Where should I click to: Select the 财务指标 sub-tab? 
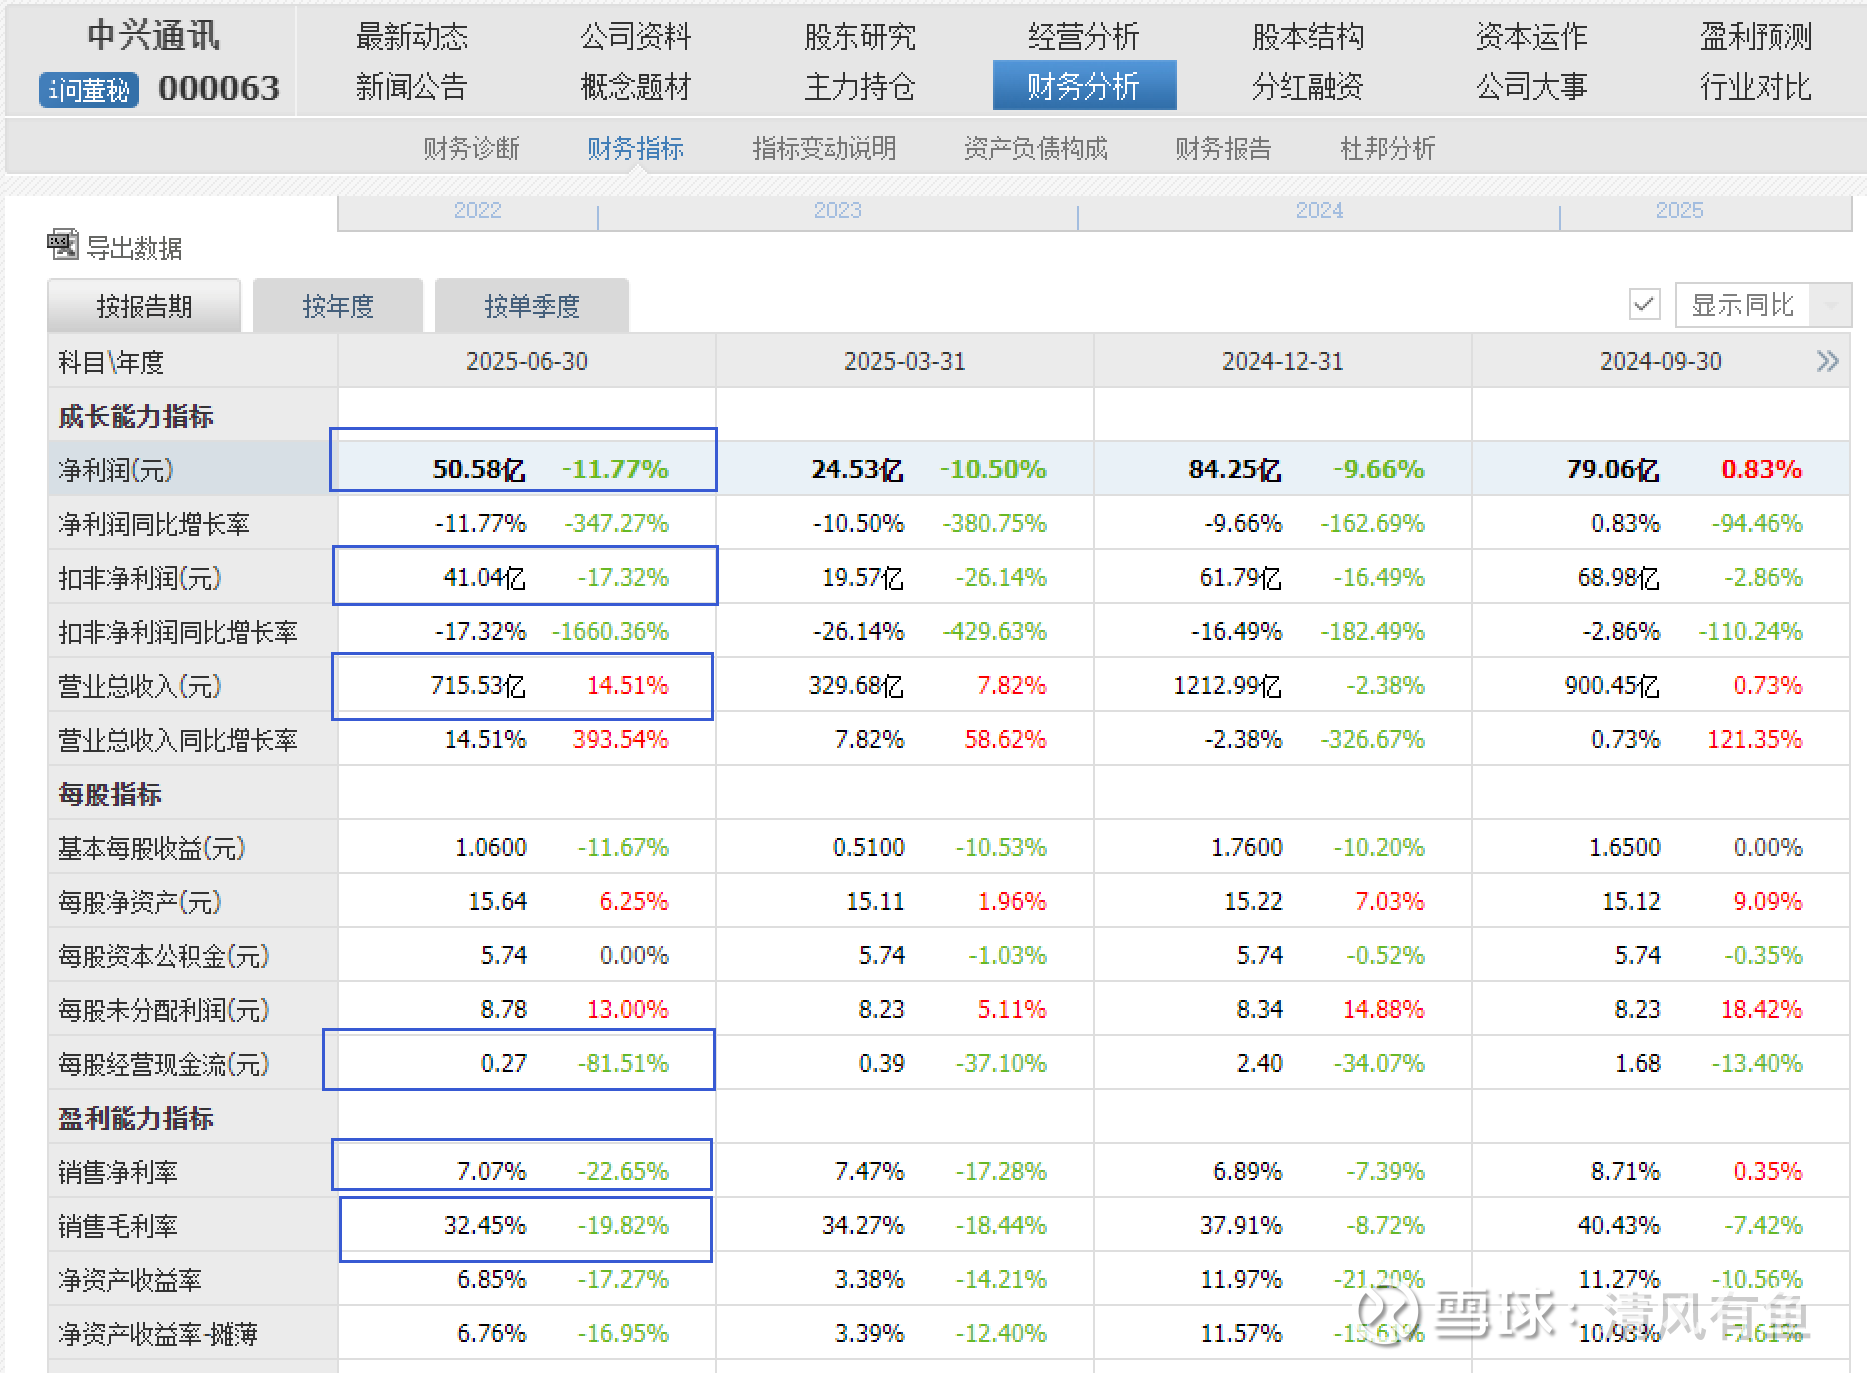pos(636,149)
